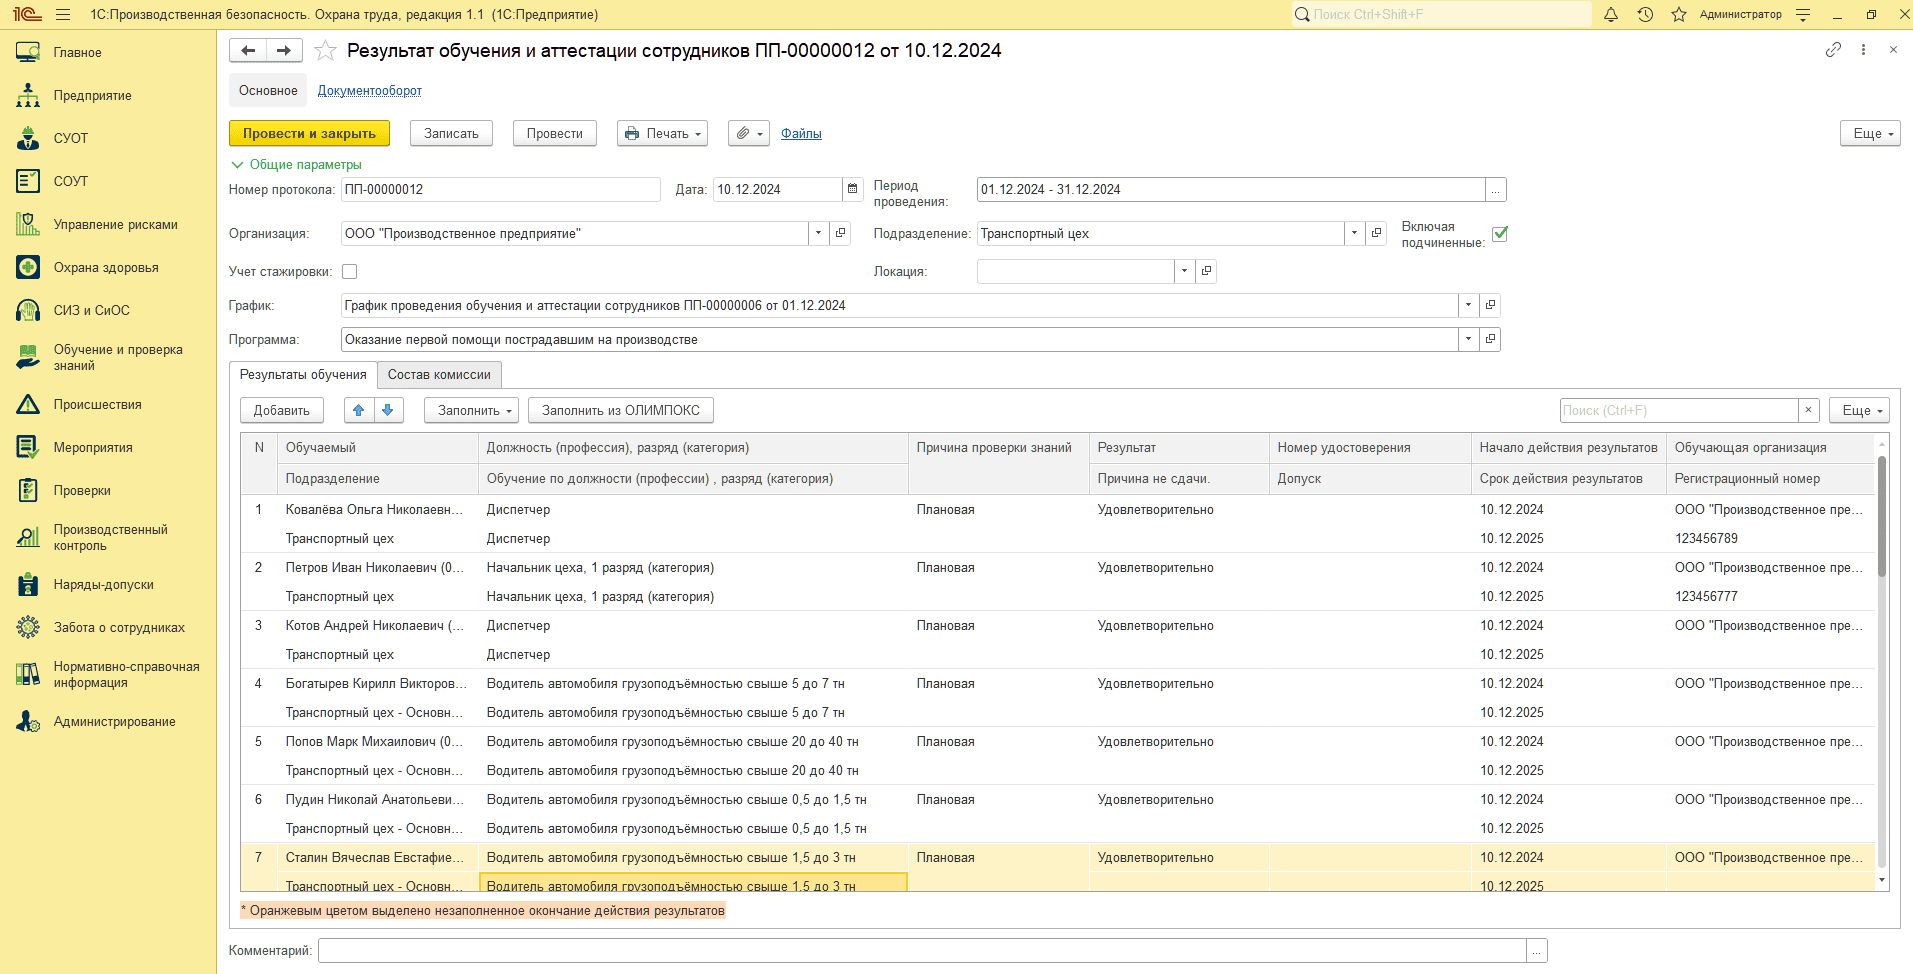Viewport: 1913px width, 974px height.
Task: Select the row Петров Иван Николаевич
Action: point(1057,582)
